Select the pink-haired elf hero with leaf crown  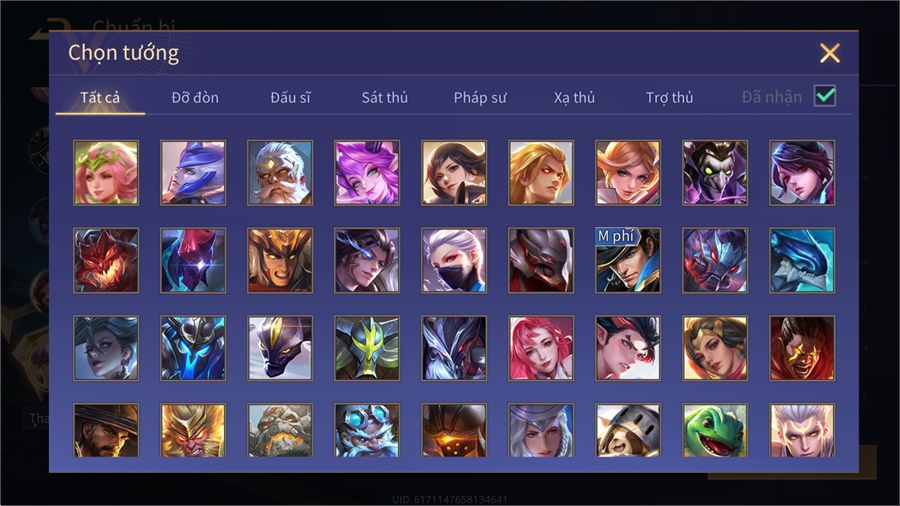click(x=106, y=173)
